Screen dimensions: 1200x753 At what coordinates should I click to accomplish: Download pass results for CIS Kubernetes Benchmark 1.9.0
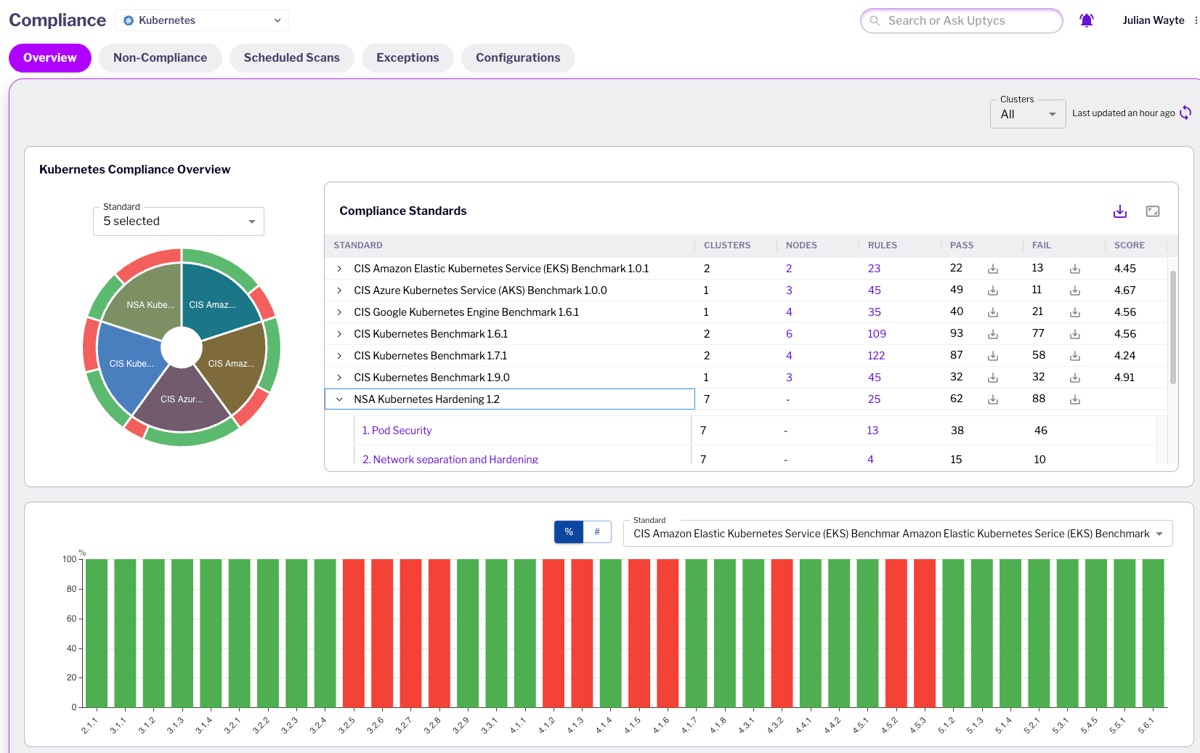(993, 378)
